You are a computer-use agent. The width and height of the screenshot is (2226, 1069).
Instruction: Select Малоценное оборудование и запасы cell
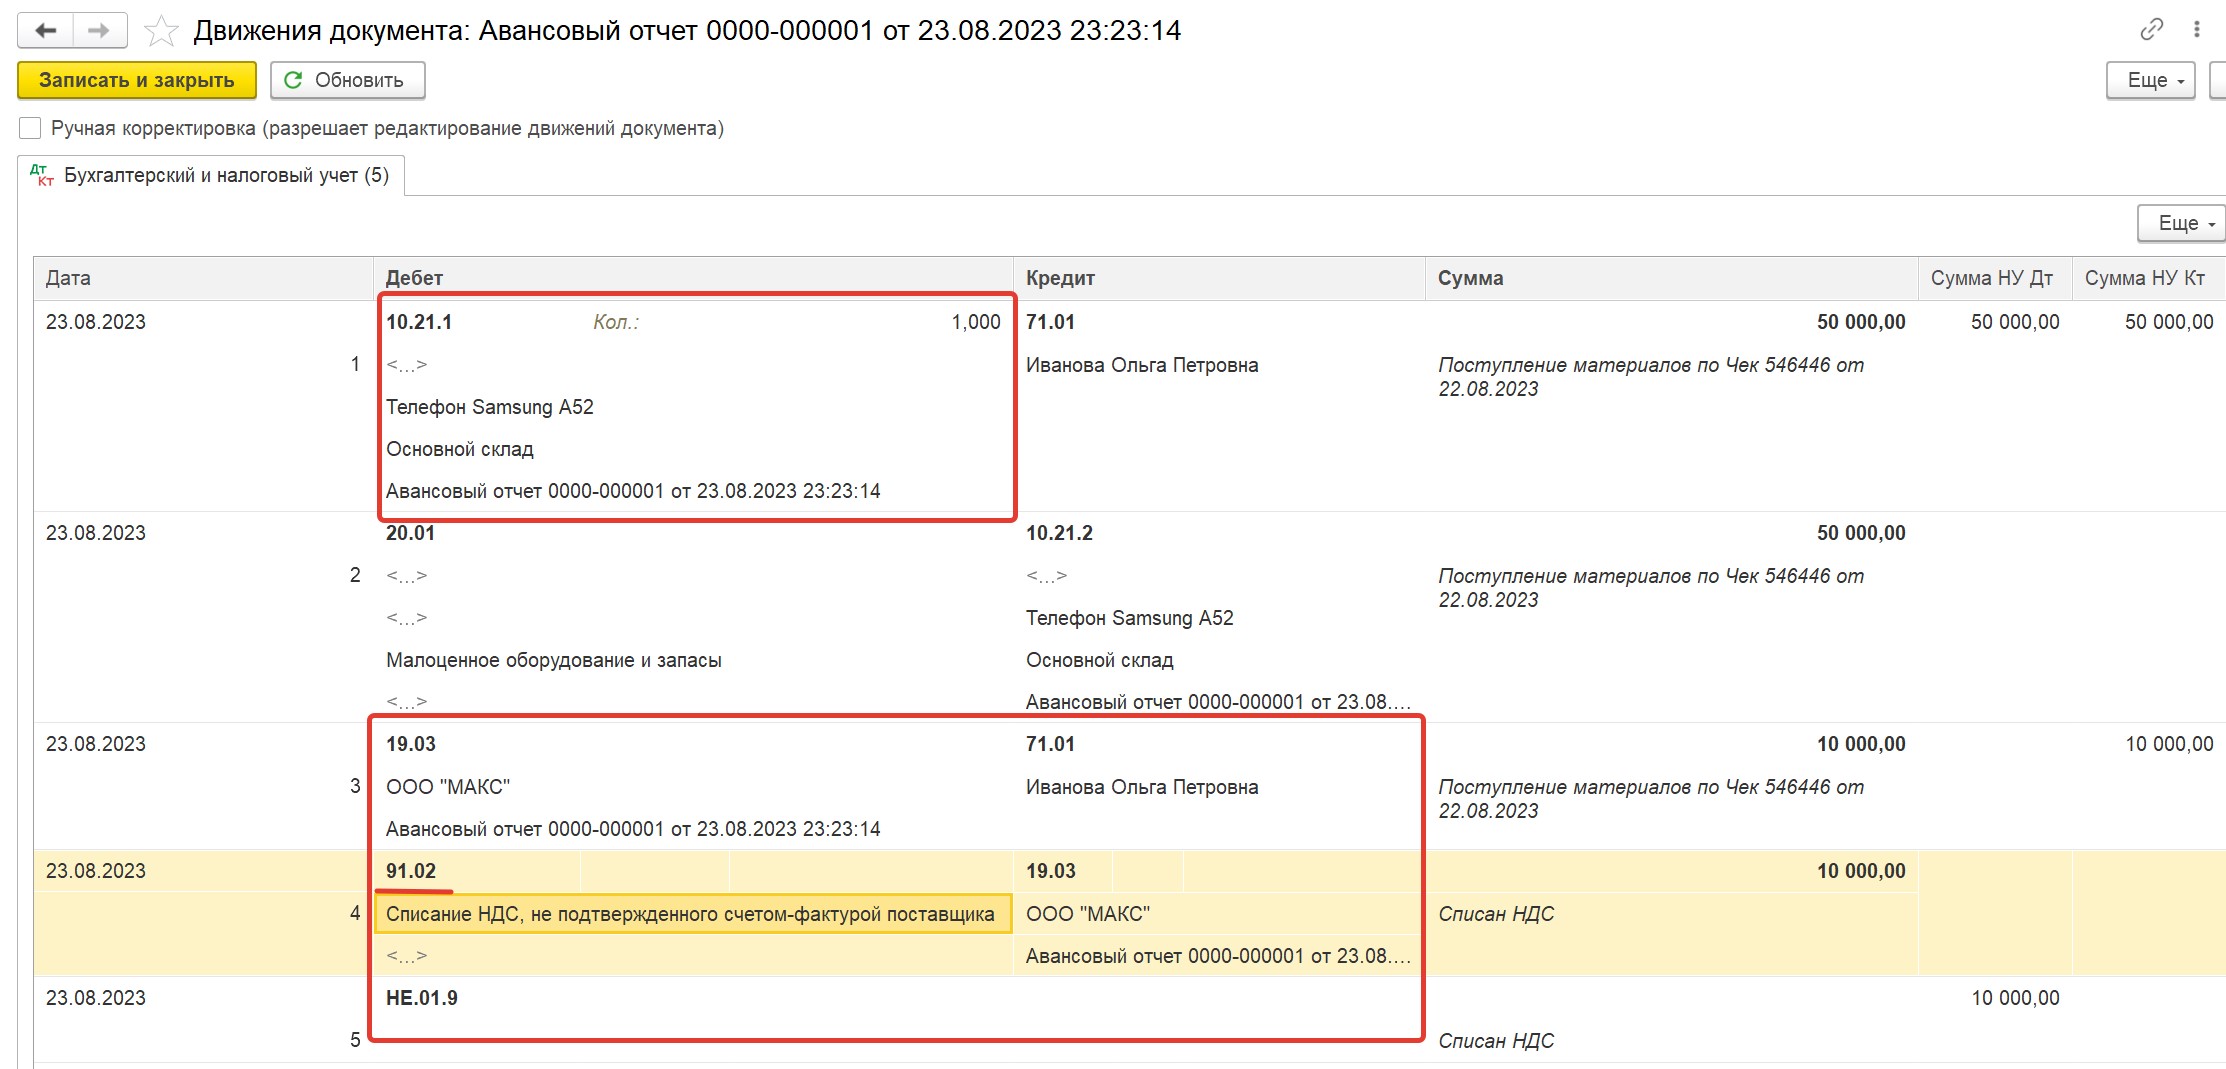click(554, 660)
